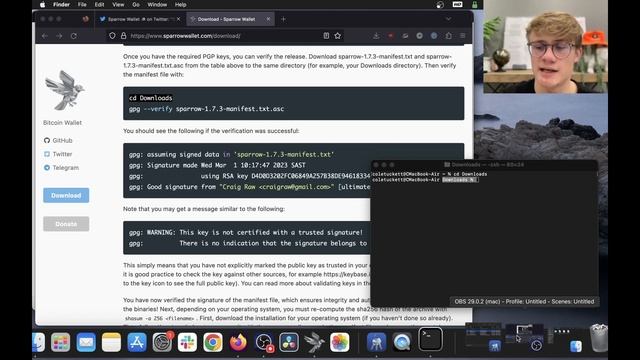Click the gpg --verify command line
Viewport: 640px width, 360px height.
(x=206, y=109)
